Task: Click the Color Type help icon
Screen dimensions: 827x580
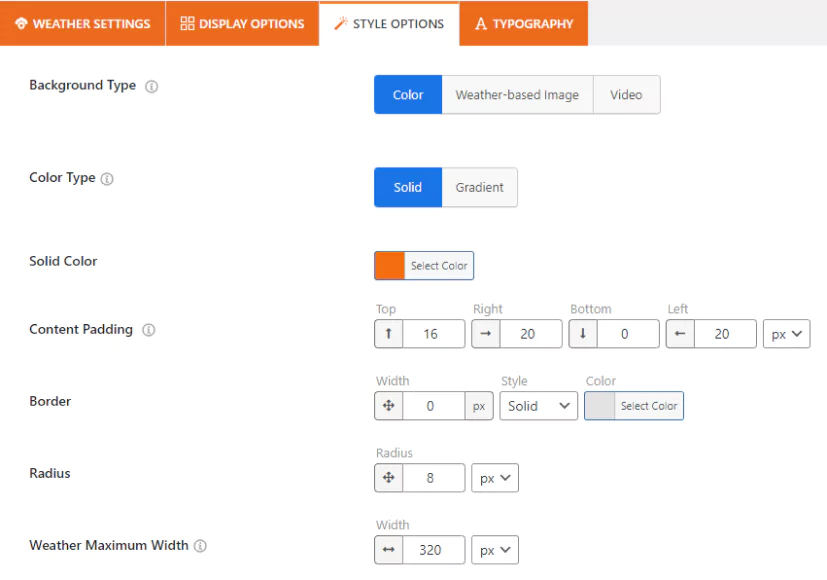Action: [107, 179]
